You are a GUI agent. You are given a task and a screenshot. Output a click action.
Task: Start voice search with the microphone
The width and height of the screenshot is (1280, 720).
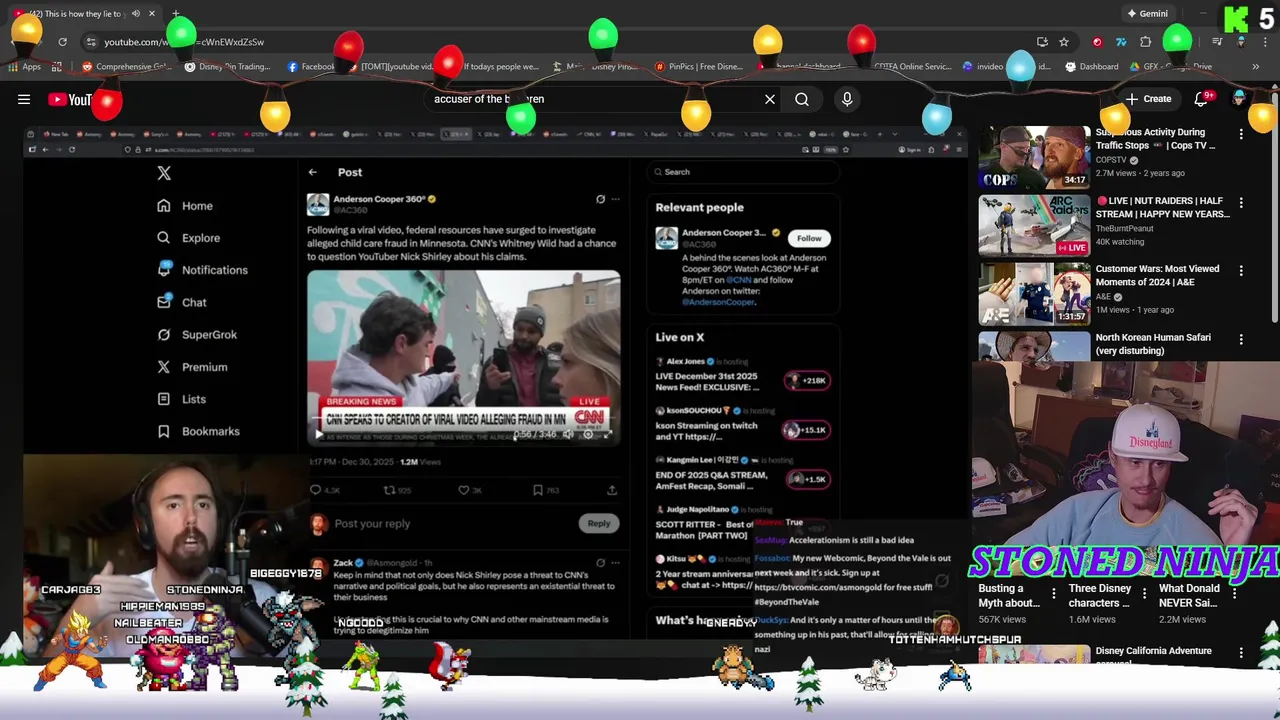coord(847,99)
